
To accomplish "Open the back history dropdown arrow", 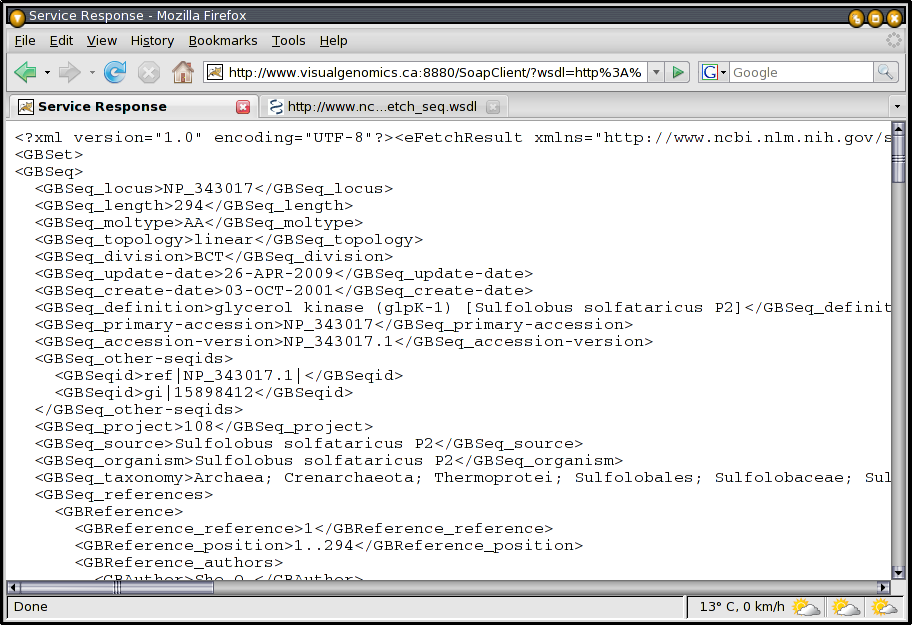I will pyautogui.click(x=47, y=72).
